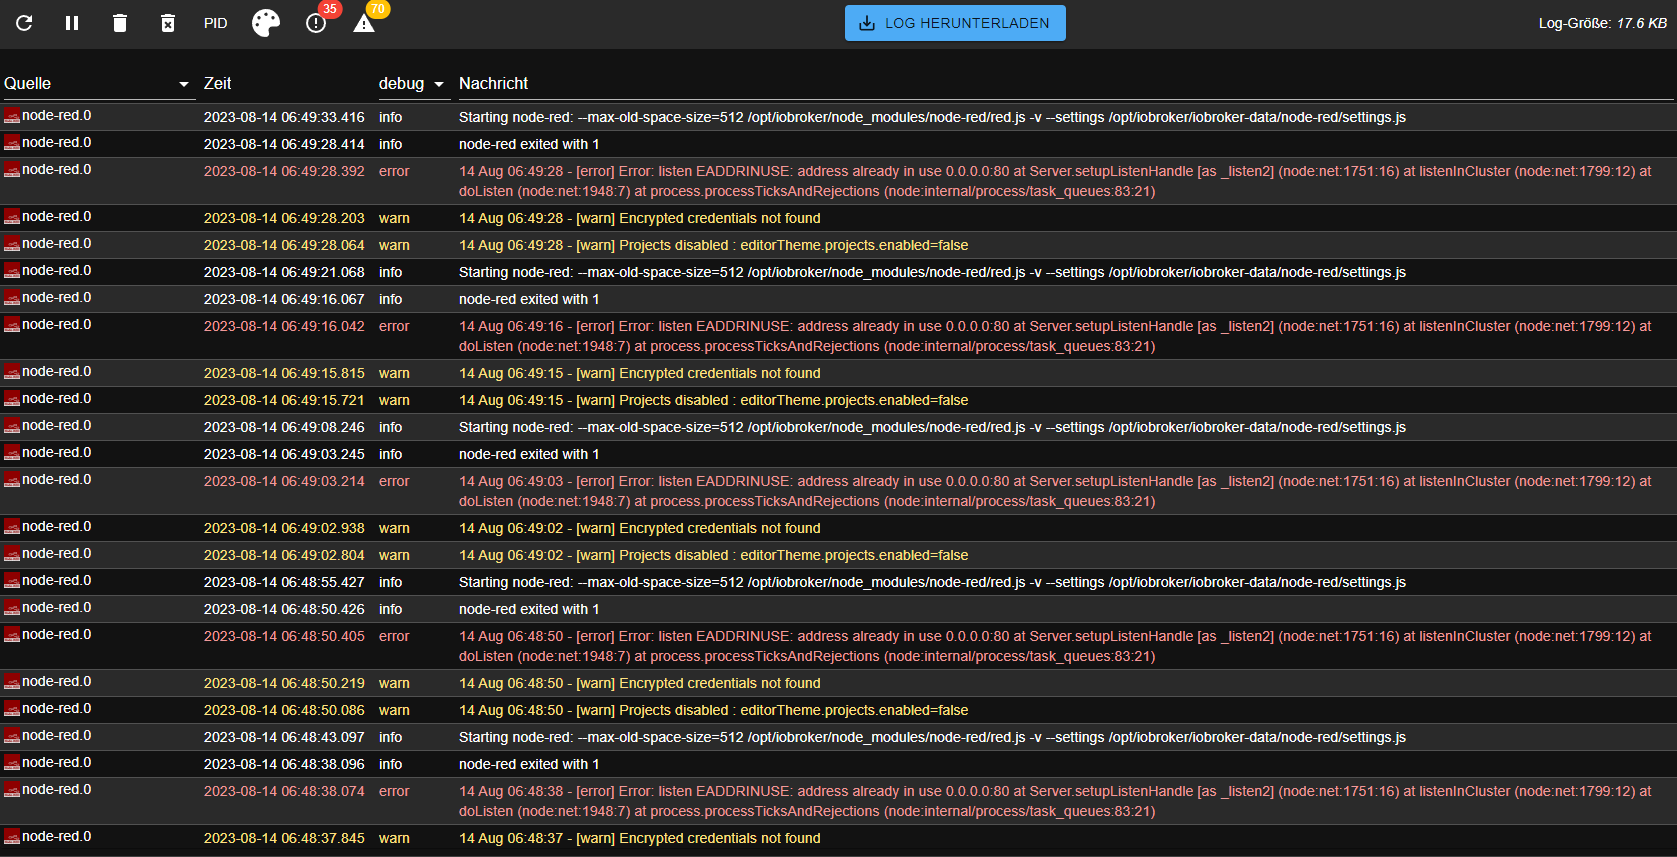Select EADDRINUSE error message at 06:48:38

[1055, 801]
